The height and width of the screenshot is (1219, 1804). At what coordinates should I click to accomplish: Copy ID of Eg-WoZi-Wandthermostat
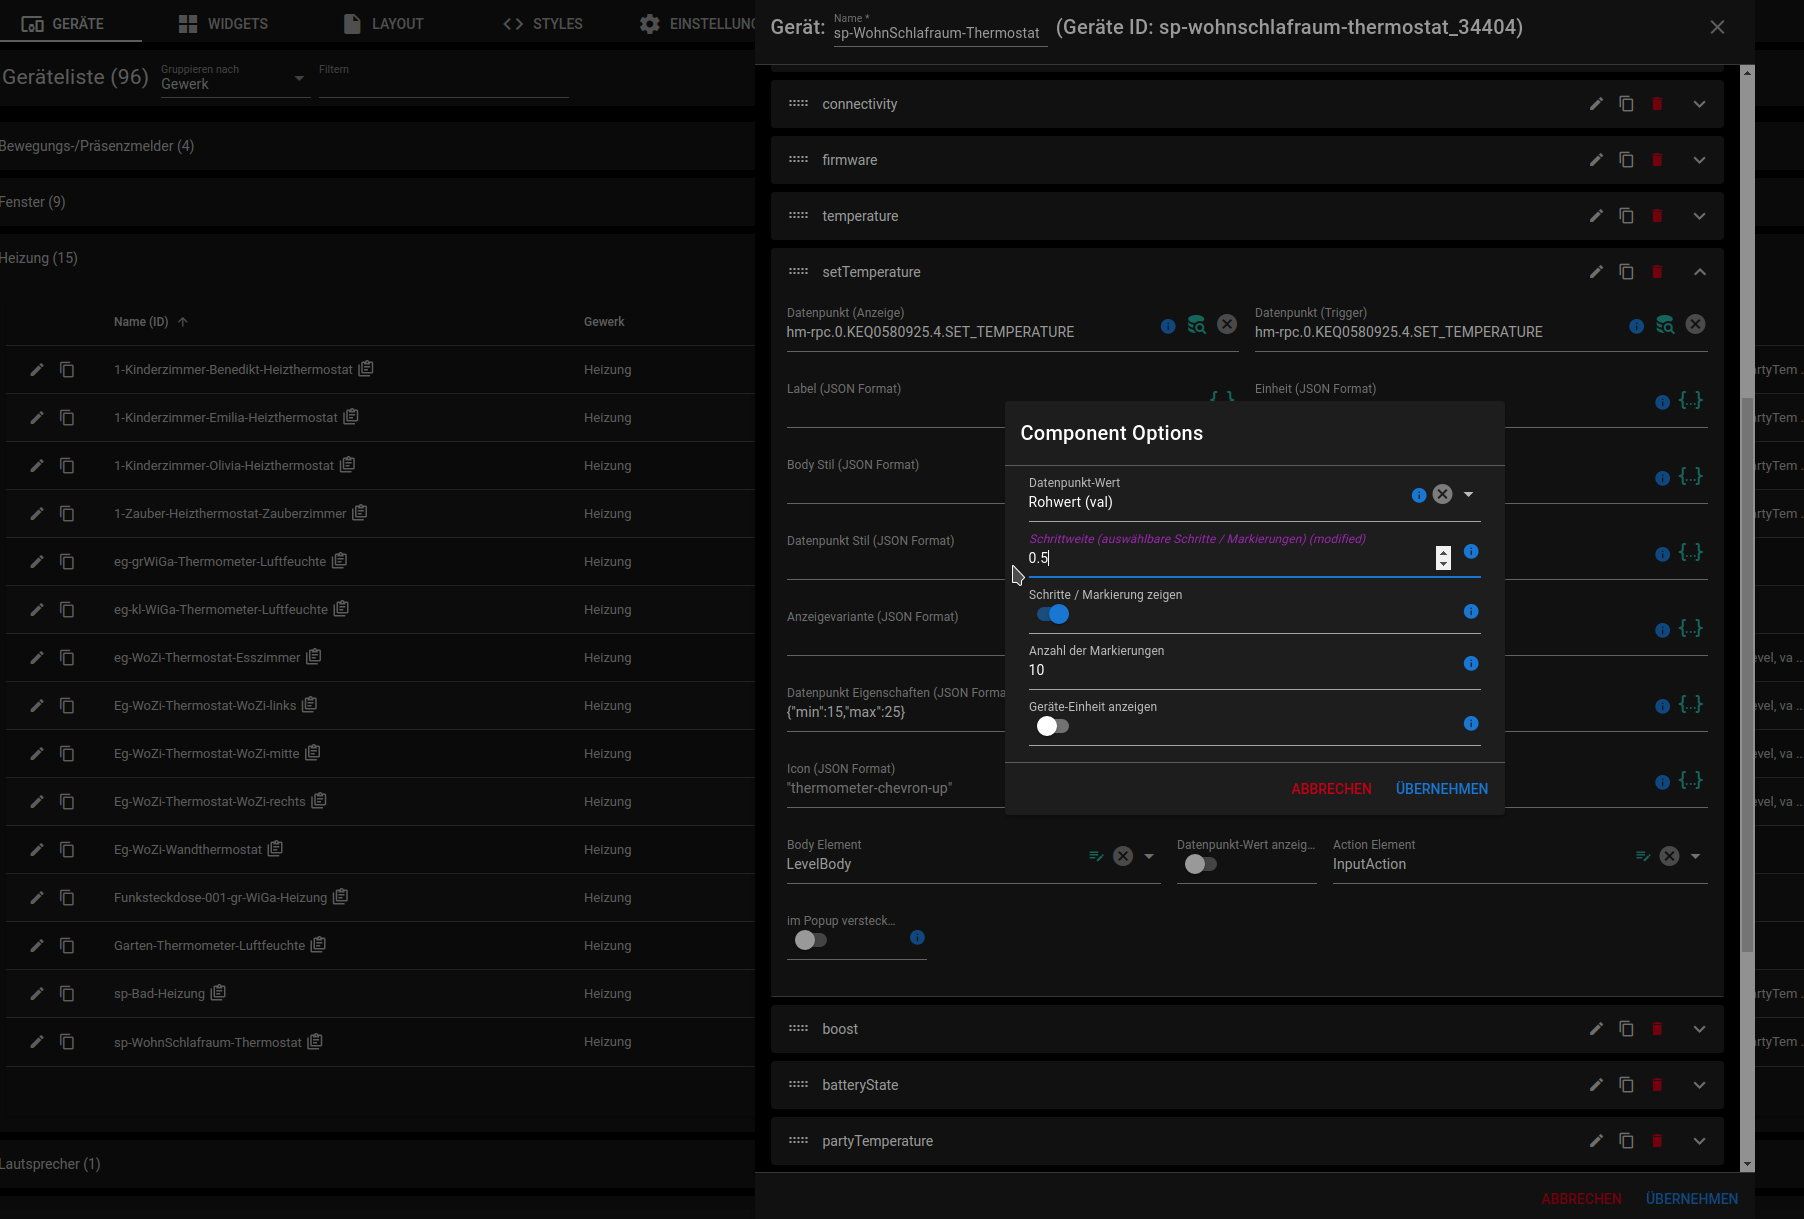(275, 849)
